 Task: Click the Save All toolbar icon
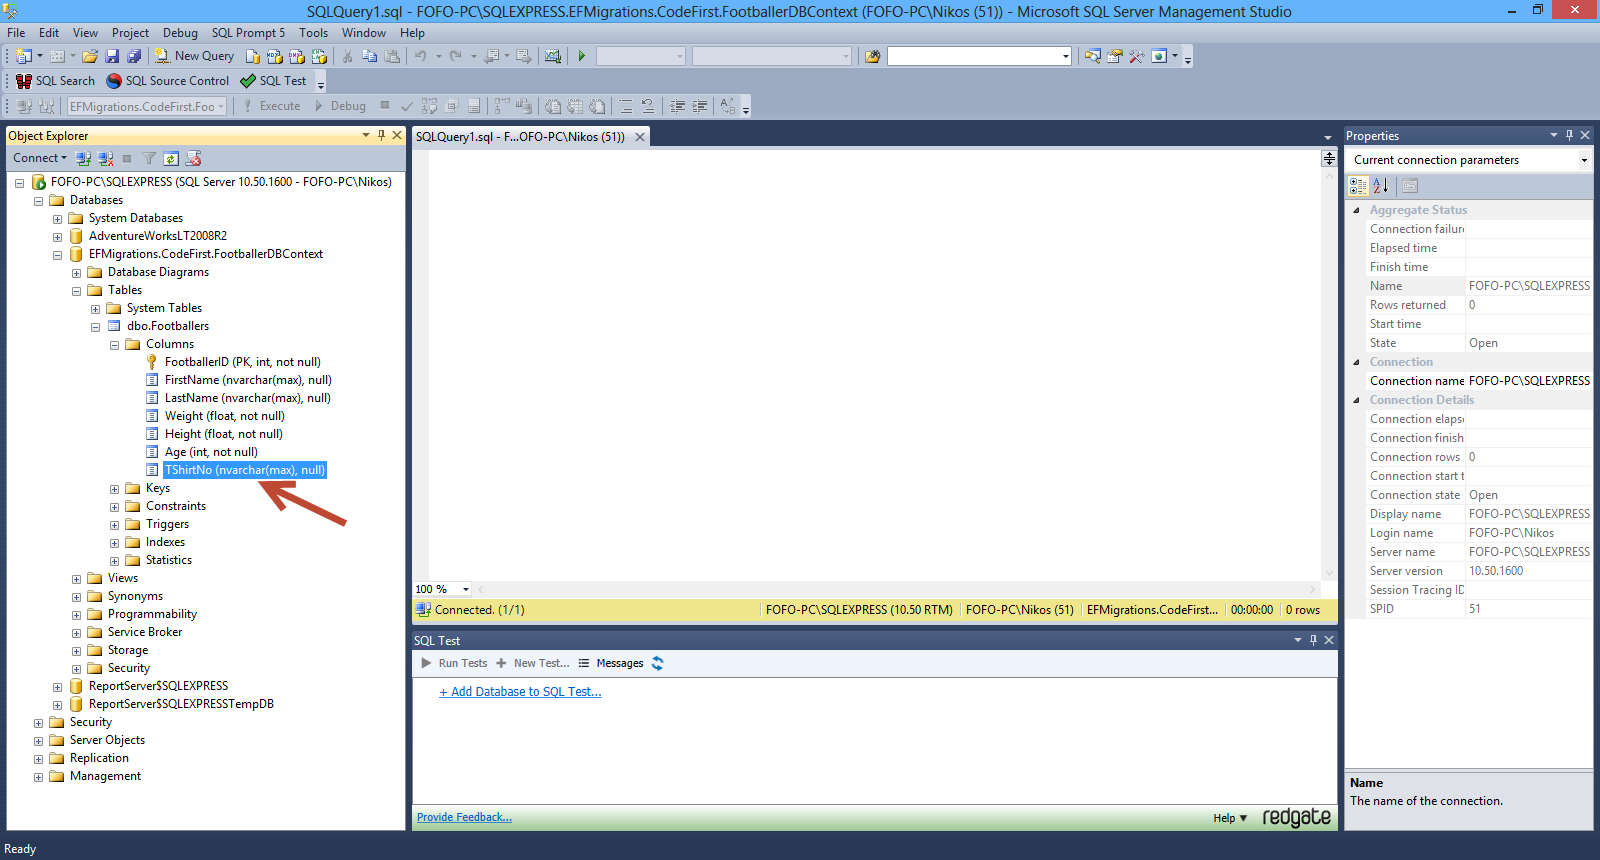click(x=134, y=56)
